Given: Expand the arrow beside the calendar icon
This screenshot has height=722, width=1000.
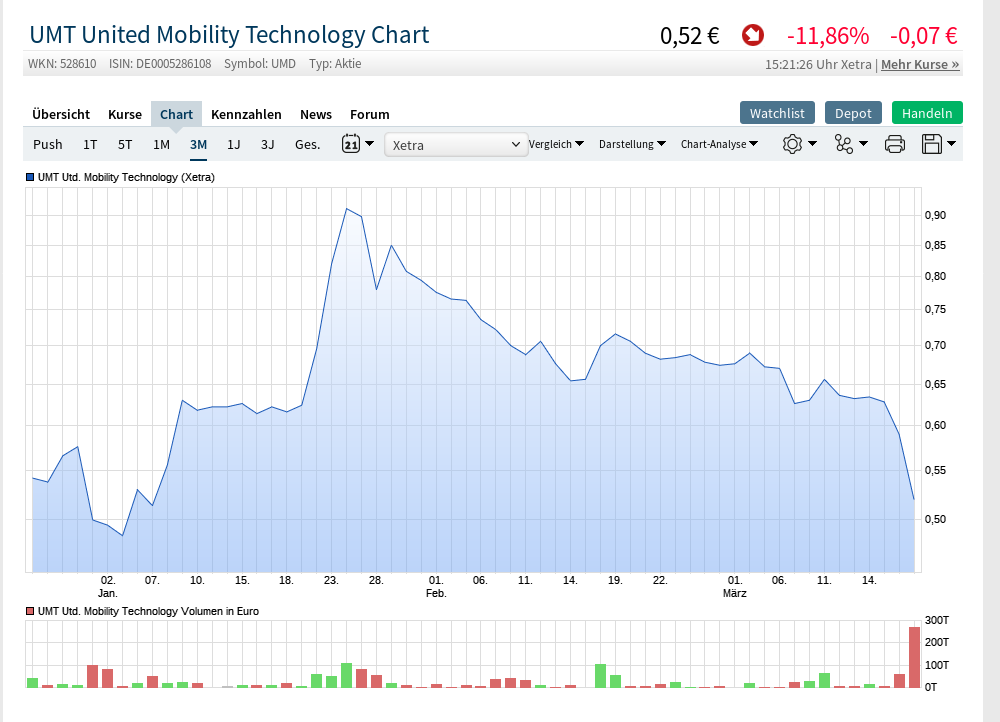Looking at the screenshot, I should coord(369,144).
